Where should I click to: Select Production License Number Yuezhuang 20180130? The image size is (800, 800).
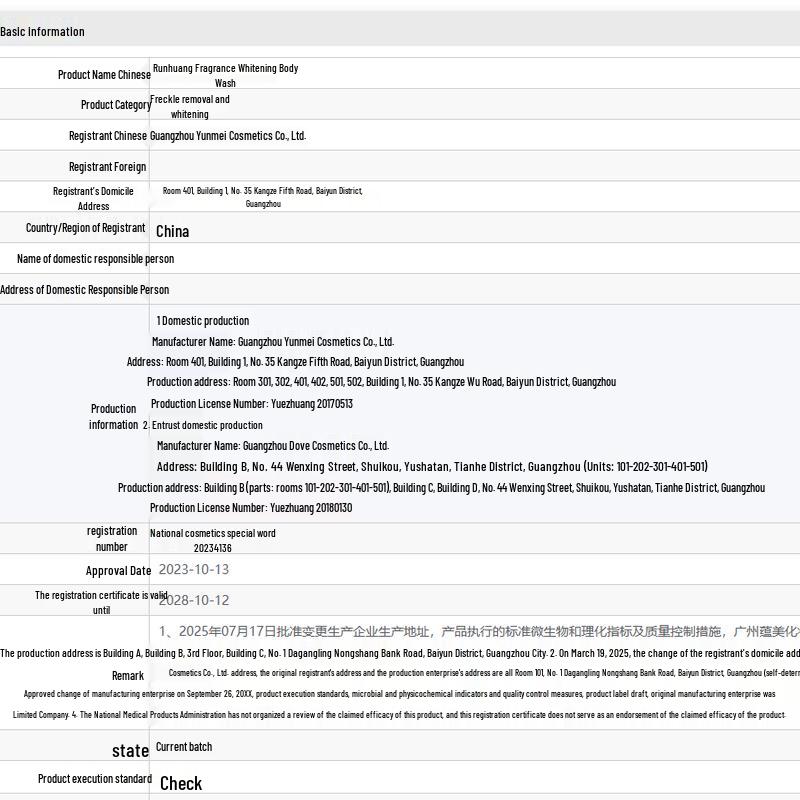pyautogui.click(x=251, y=508)
